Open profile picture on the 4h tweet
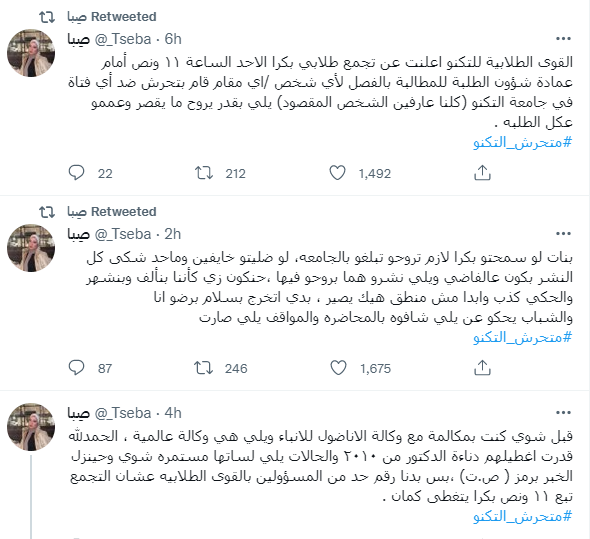 [31, 427]
